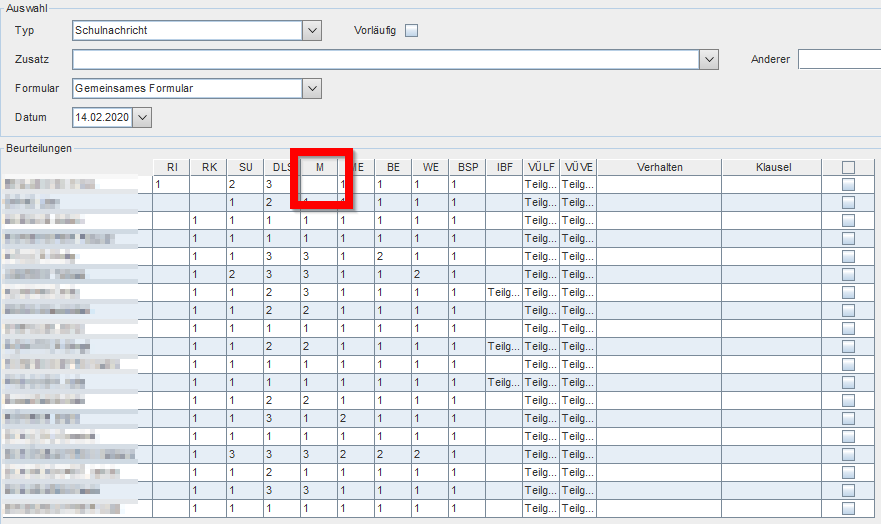Select the Klausel column header
Viewport: 881px width, 524px height.
773,167
